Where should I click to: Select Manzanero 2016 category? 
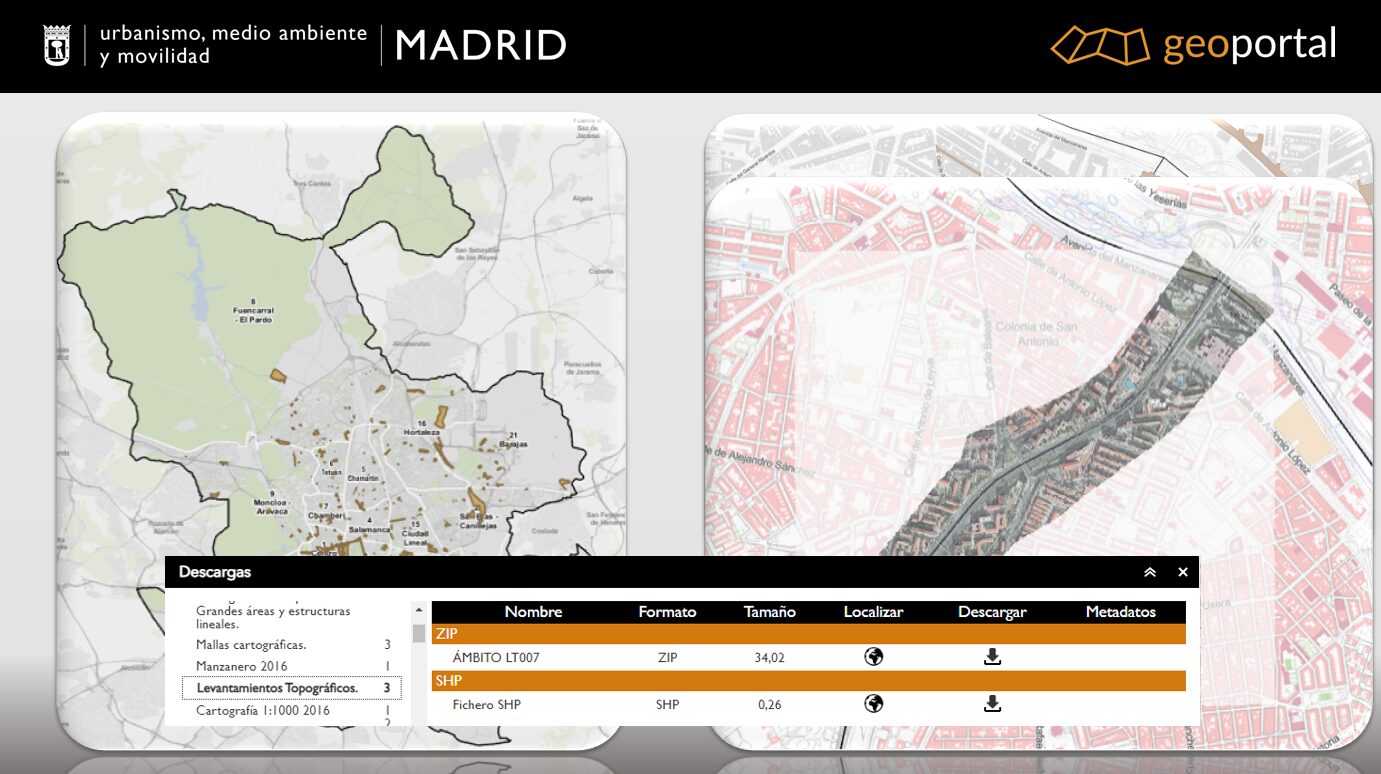(x=241, y=666)
